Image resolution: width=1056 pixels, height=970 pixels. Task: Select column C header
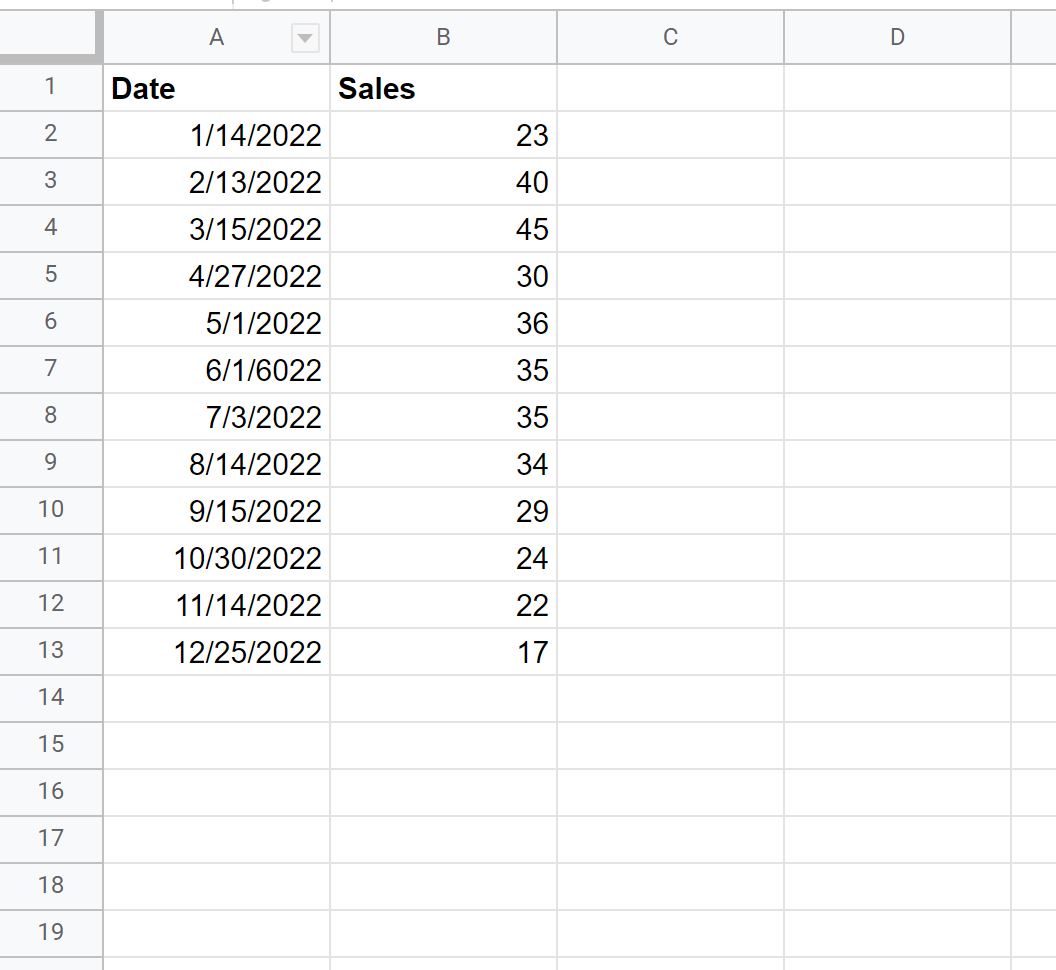coord(670,38)
